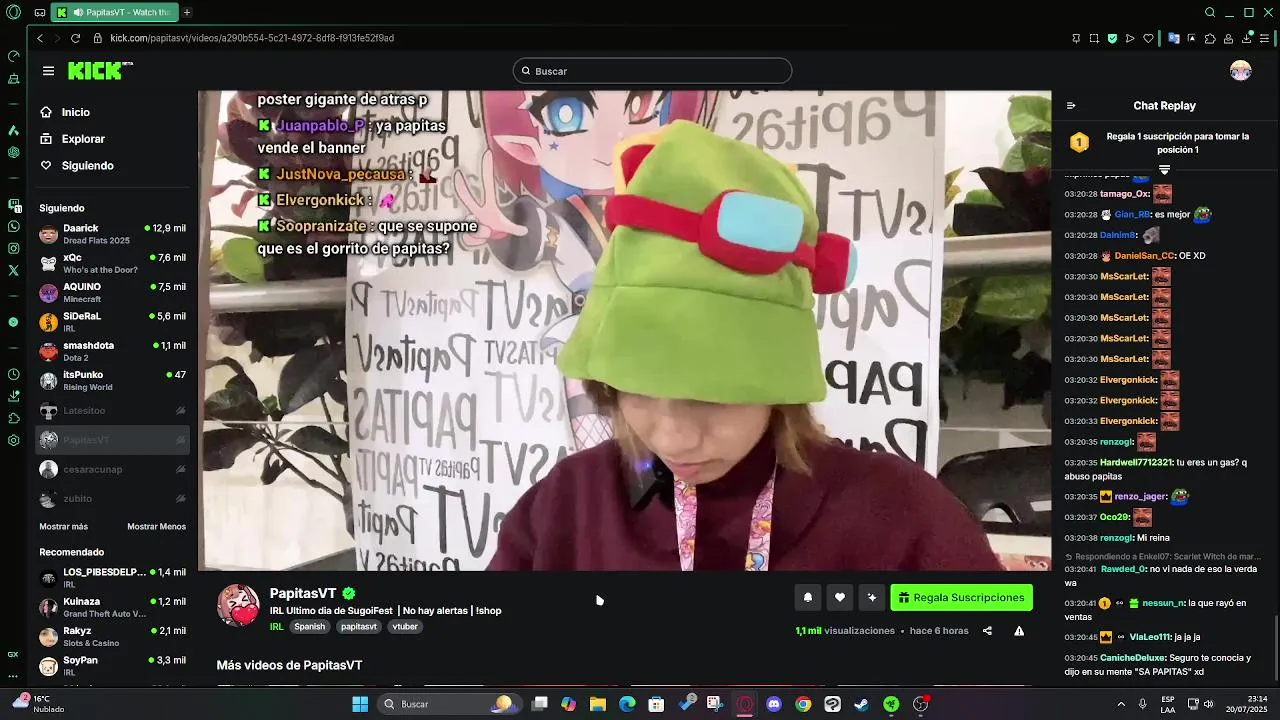Open Steam from Windows taskbar
Viewport: 1280px width, 720px height.
(x=862, y=704)
